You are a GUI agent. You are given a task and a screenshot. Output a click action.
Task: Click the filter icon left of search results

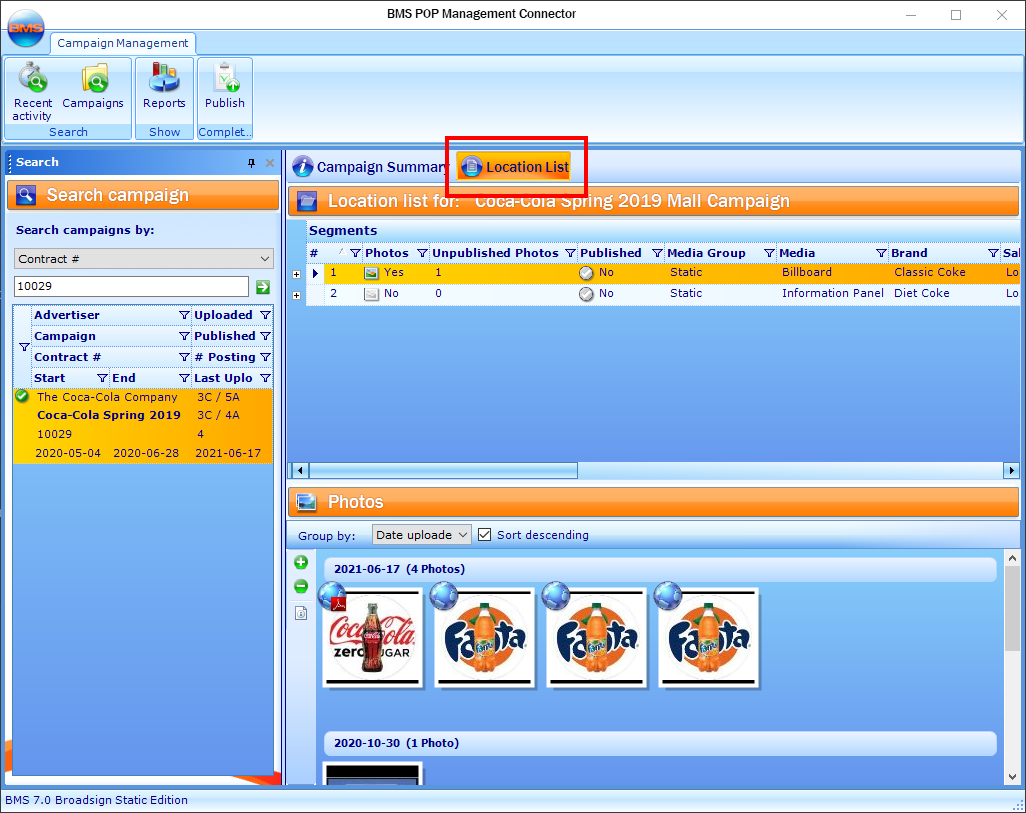tap(24, 347)
